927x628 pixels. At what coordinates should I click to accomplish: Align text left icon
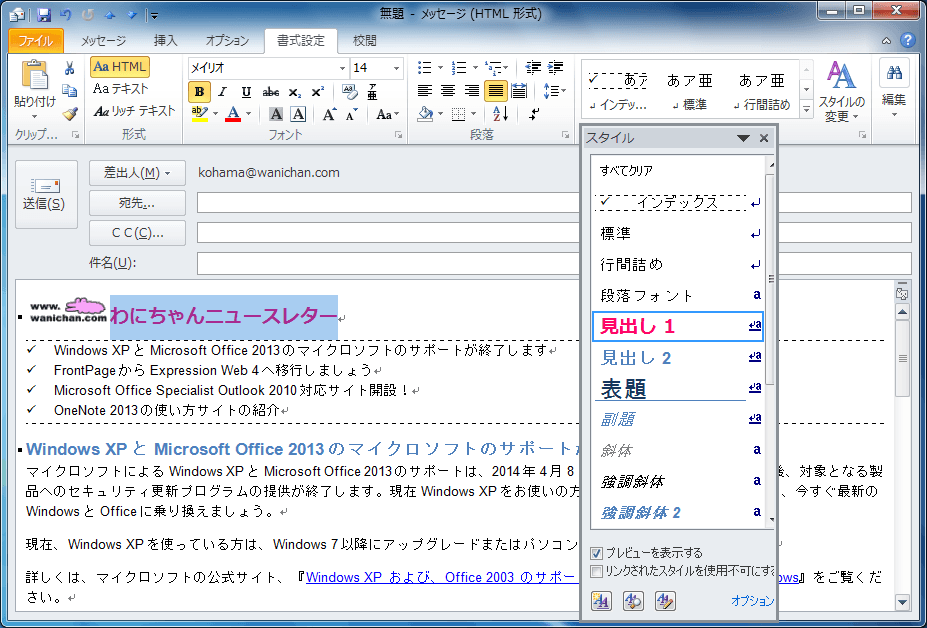point(424,91)
